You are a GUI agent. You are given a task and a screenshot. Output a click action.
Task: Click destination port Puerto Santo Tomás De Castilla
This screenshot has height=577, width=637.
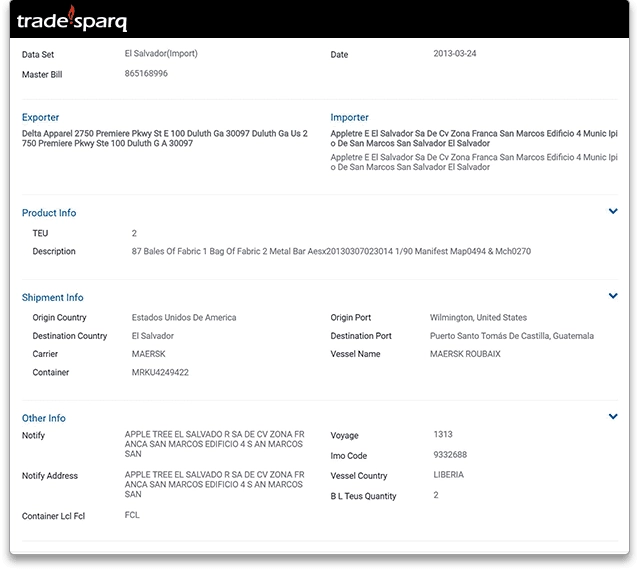click(512, 336)
